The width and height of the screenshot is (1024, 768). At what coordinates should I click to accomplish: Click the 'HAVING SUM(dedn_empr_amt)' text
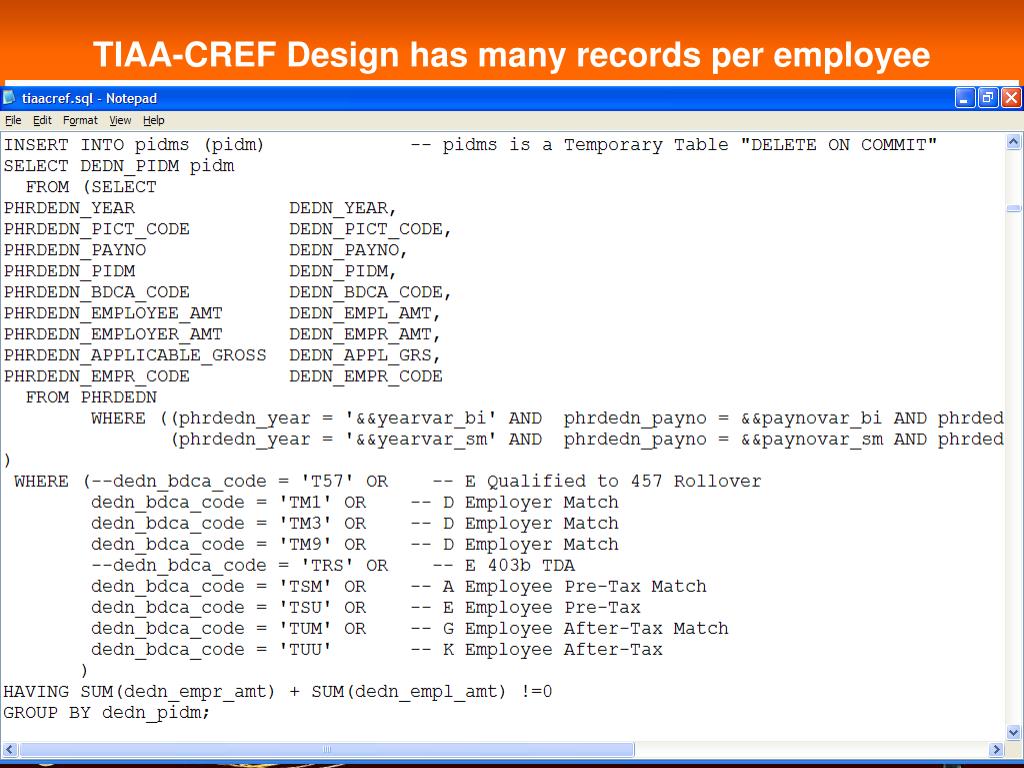[x=139, y=692]
